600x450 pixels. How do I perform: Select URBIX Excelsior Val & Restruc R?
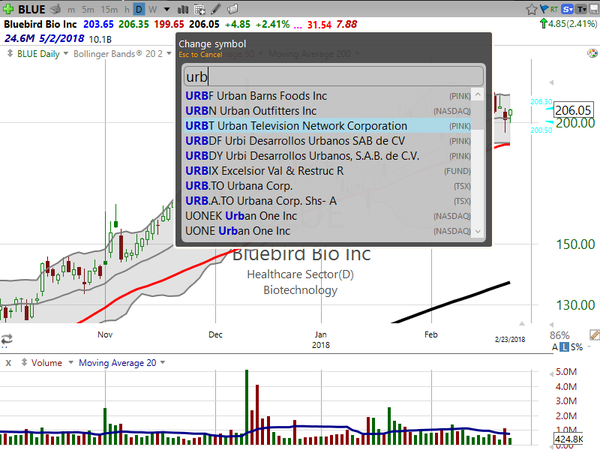[x=328, y=171]
